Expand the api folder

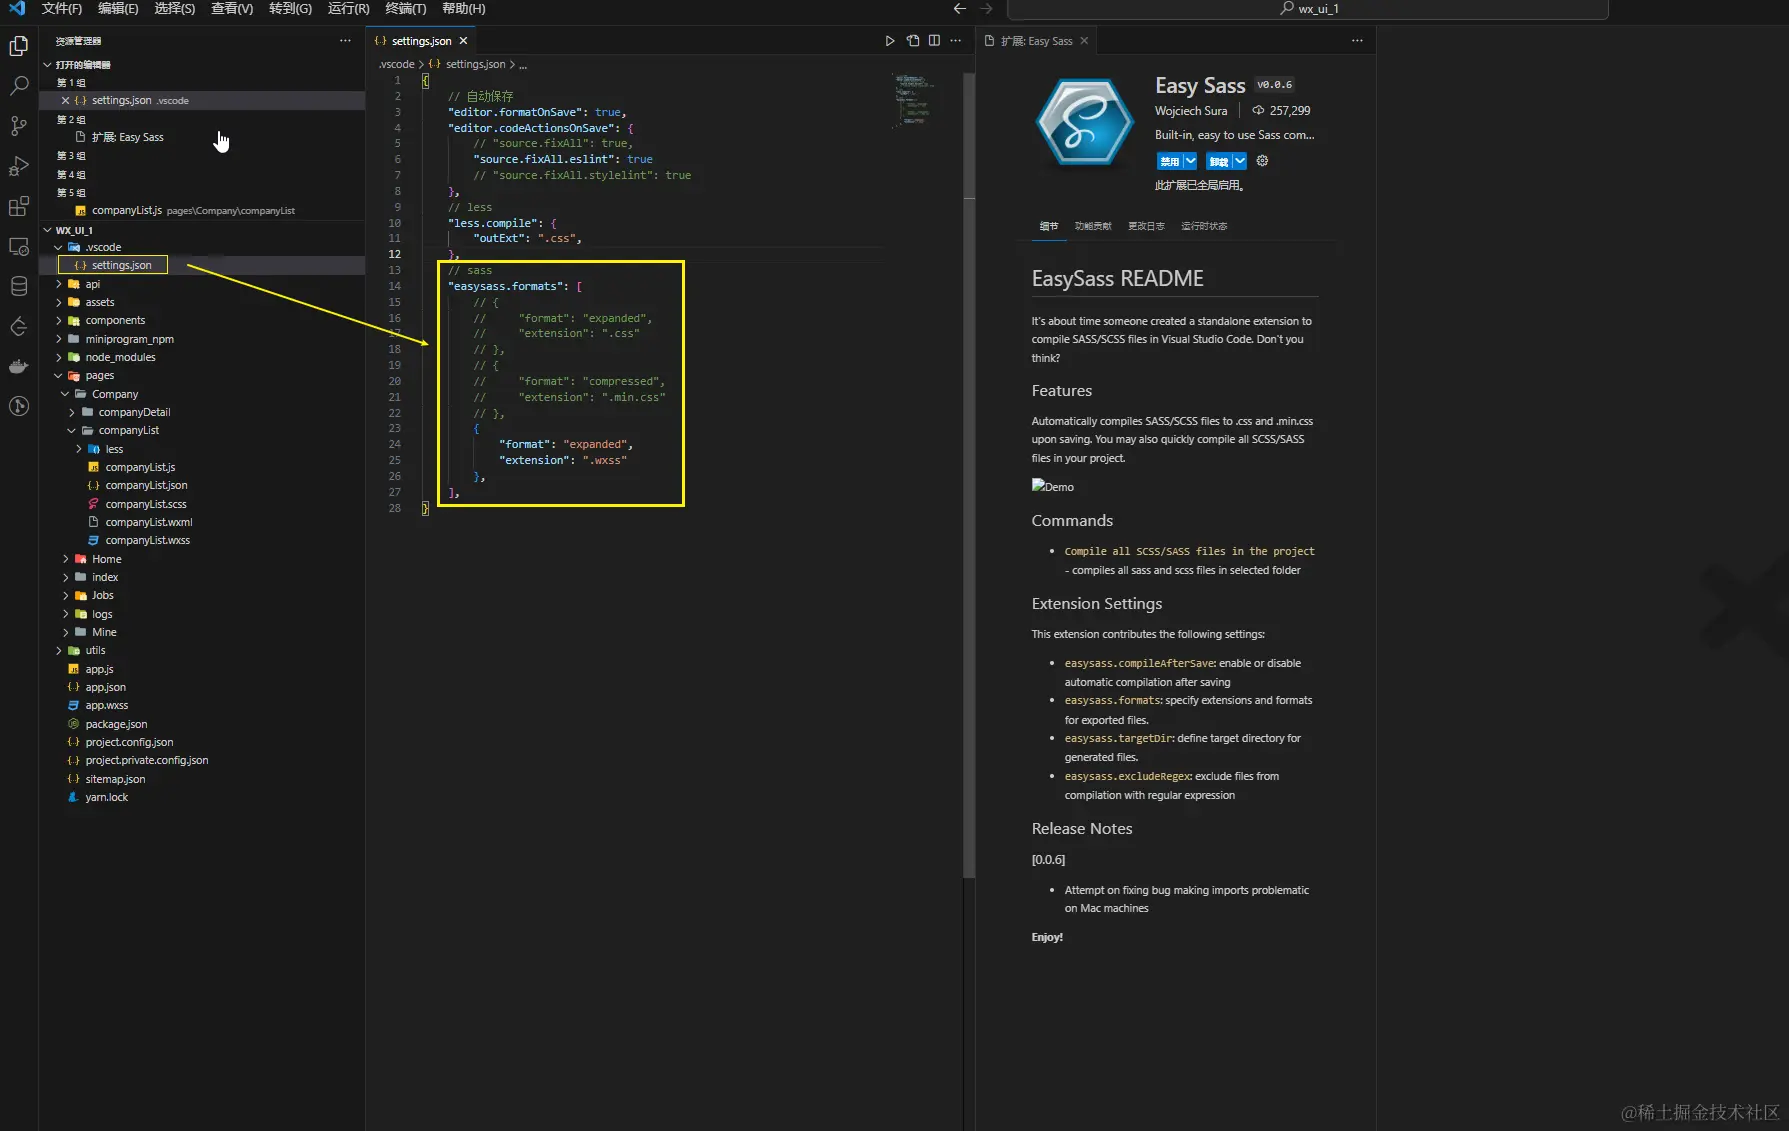58,285
